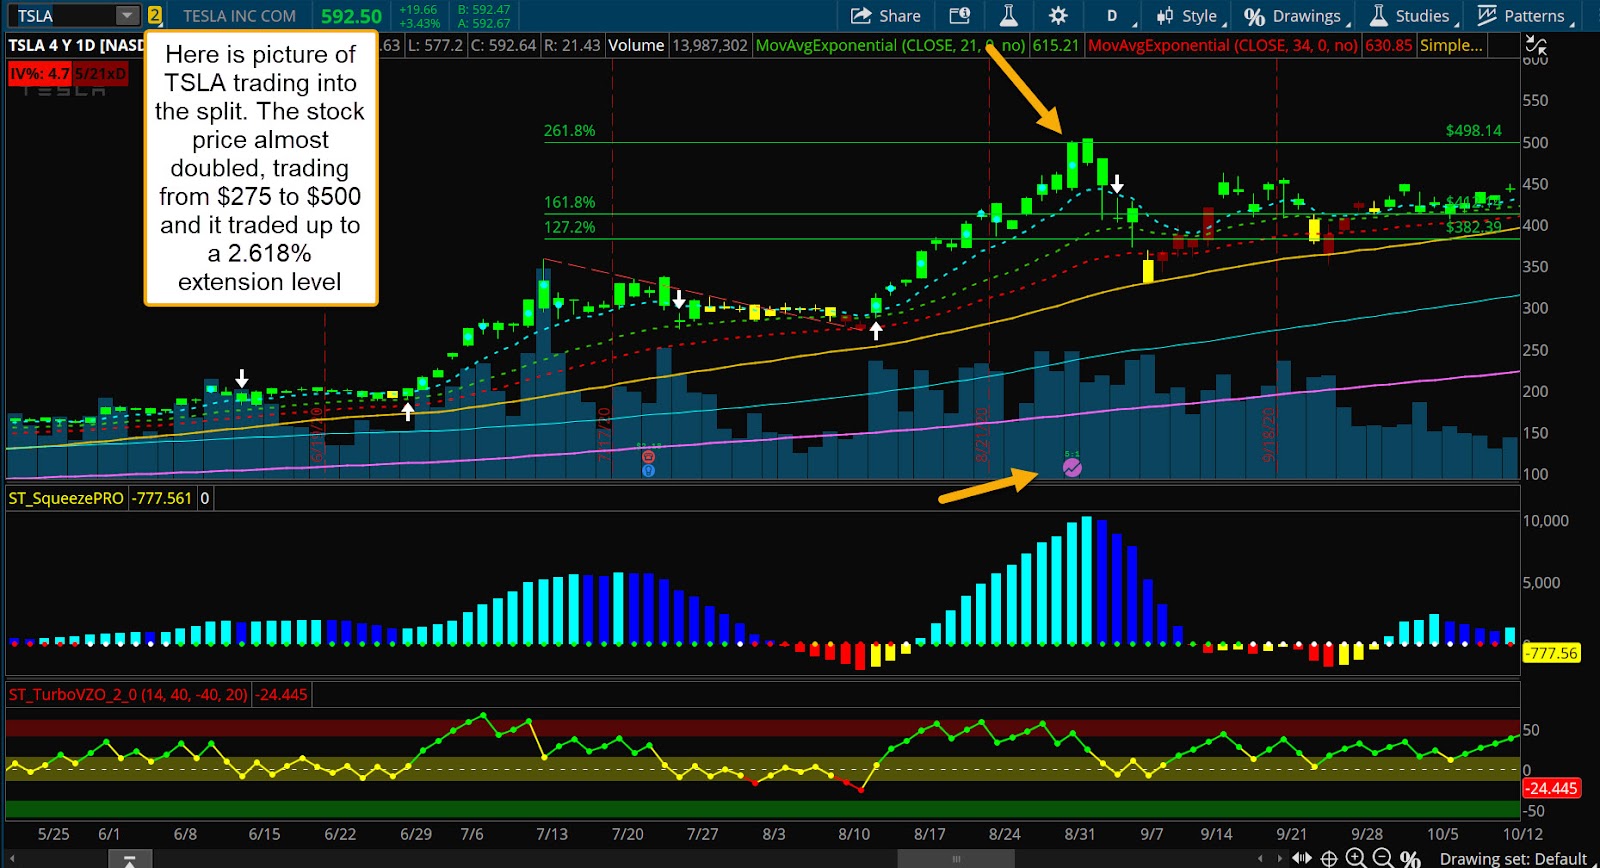1600x868 pixels.
Task: Click the TSLA 4 Y 1D chart title
Action: tap(76, 45)
